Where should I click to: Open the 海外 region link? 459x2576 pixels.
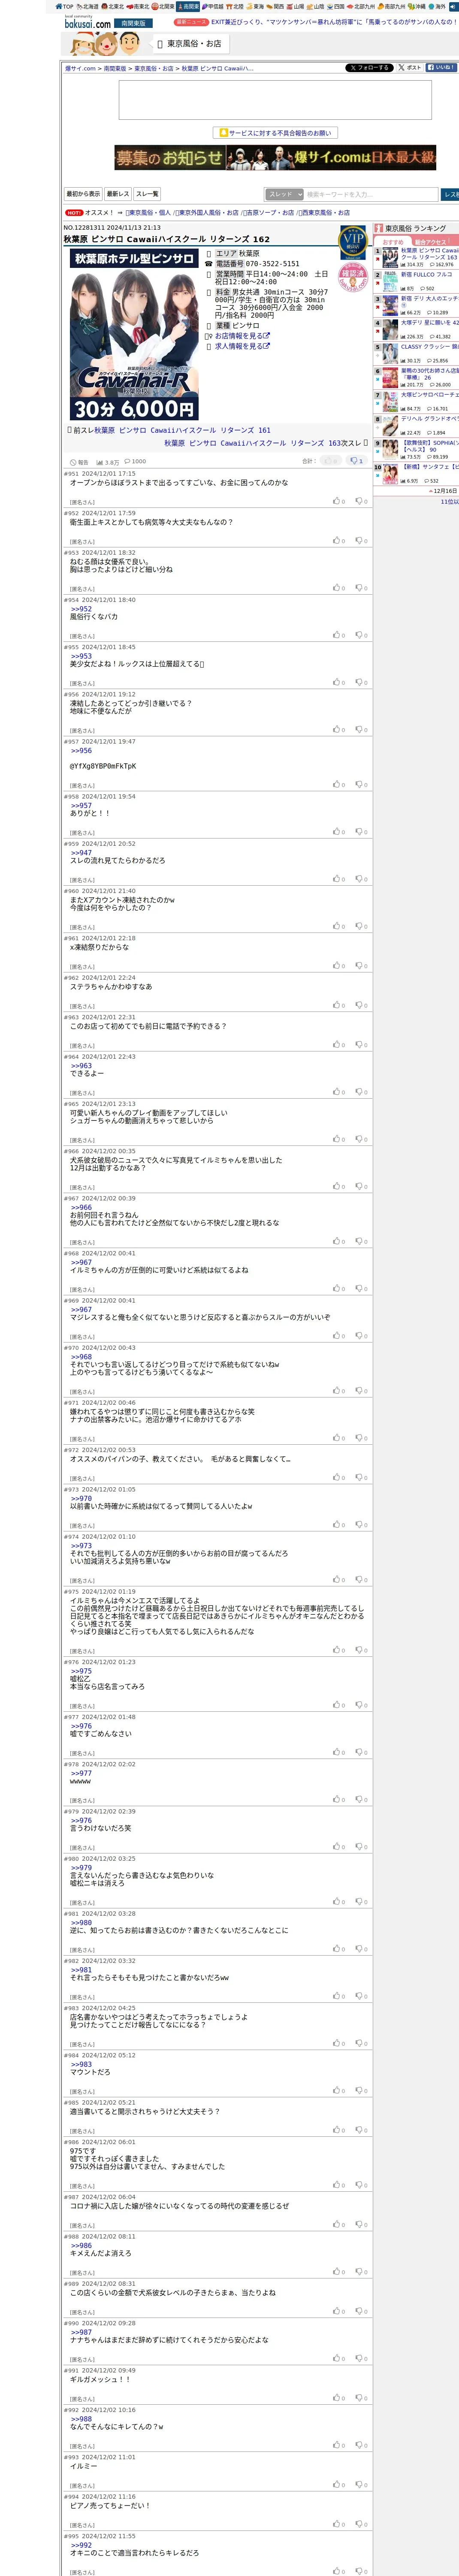click(437, 6)
